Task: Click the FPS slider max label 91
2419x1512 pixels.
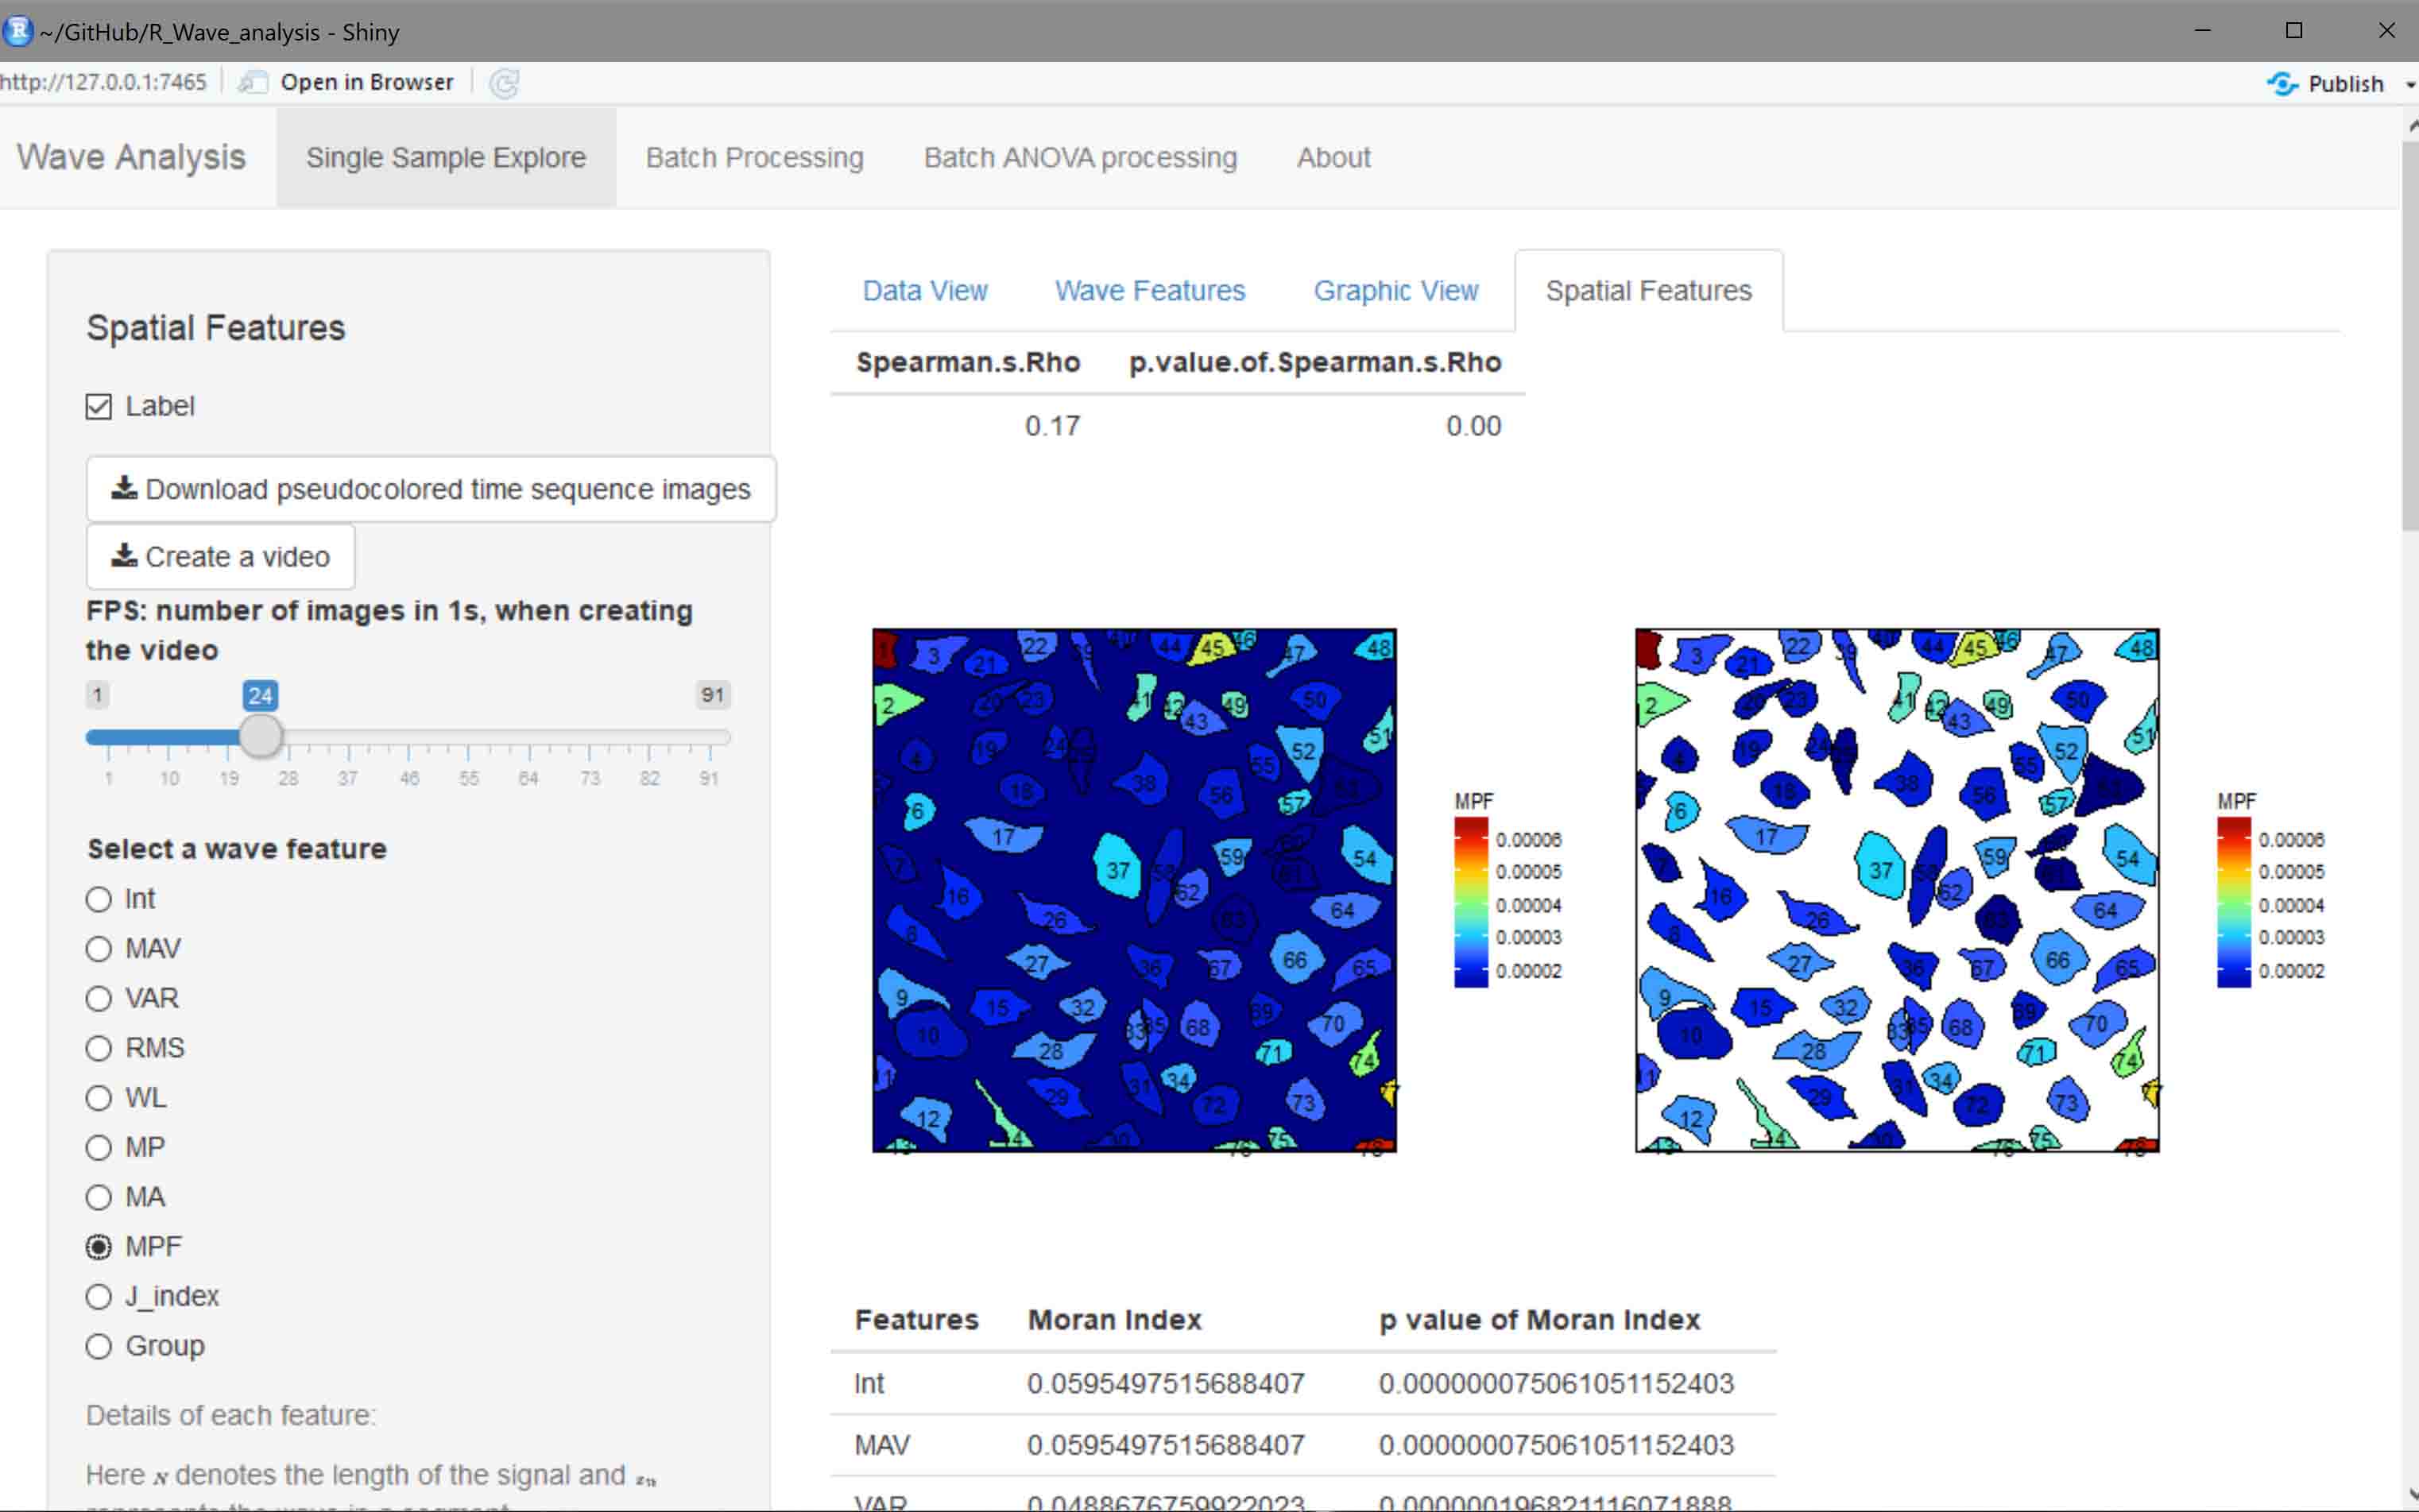Action: click(713, 695)
